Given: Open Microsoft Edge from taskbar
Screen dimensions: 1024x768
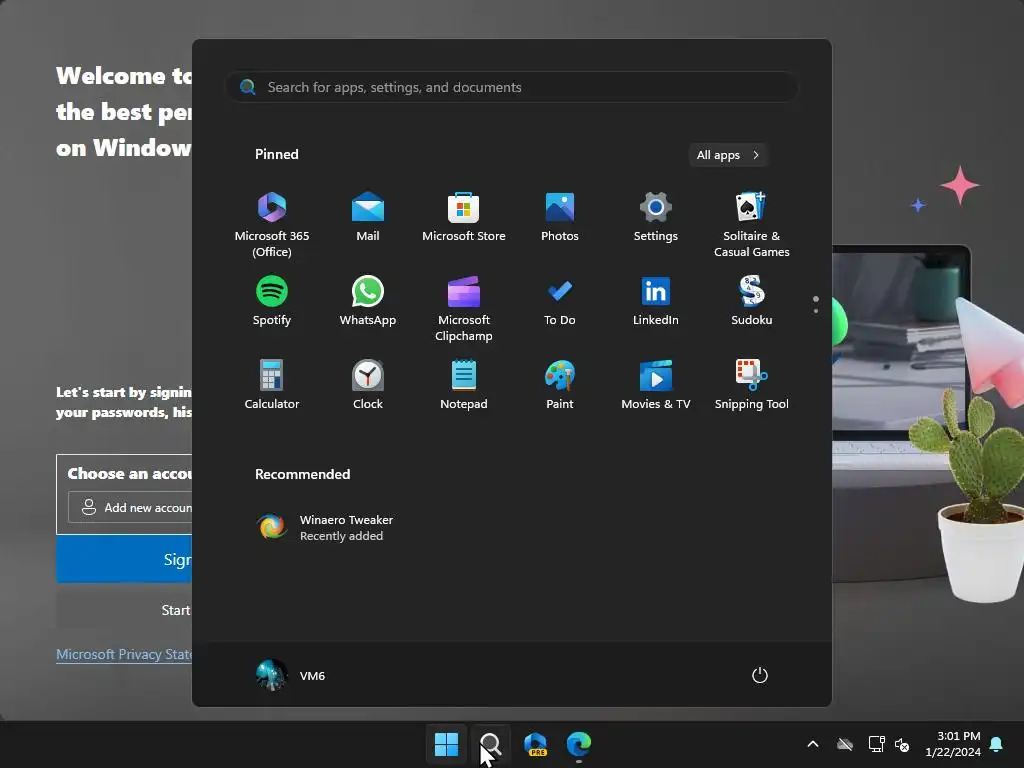Looking at the screenshot, I should [x=579, y=744].
